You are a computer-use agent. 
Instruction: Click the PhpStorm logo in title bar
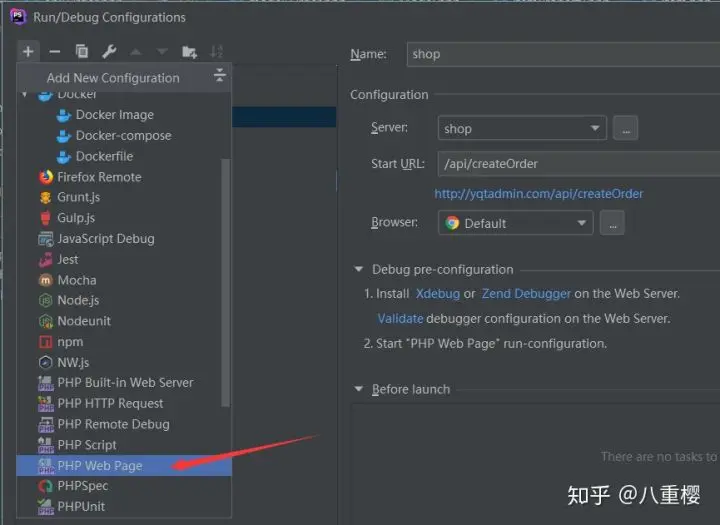(18, 17)
